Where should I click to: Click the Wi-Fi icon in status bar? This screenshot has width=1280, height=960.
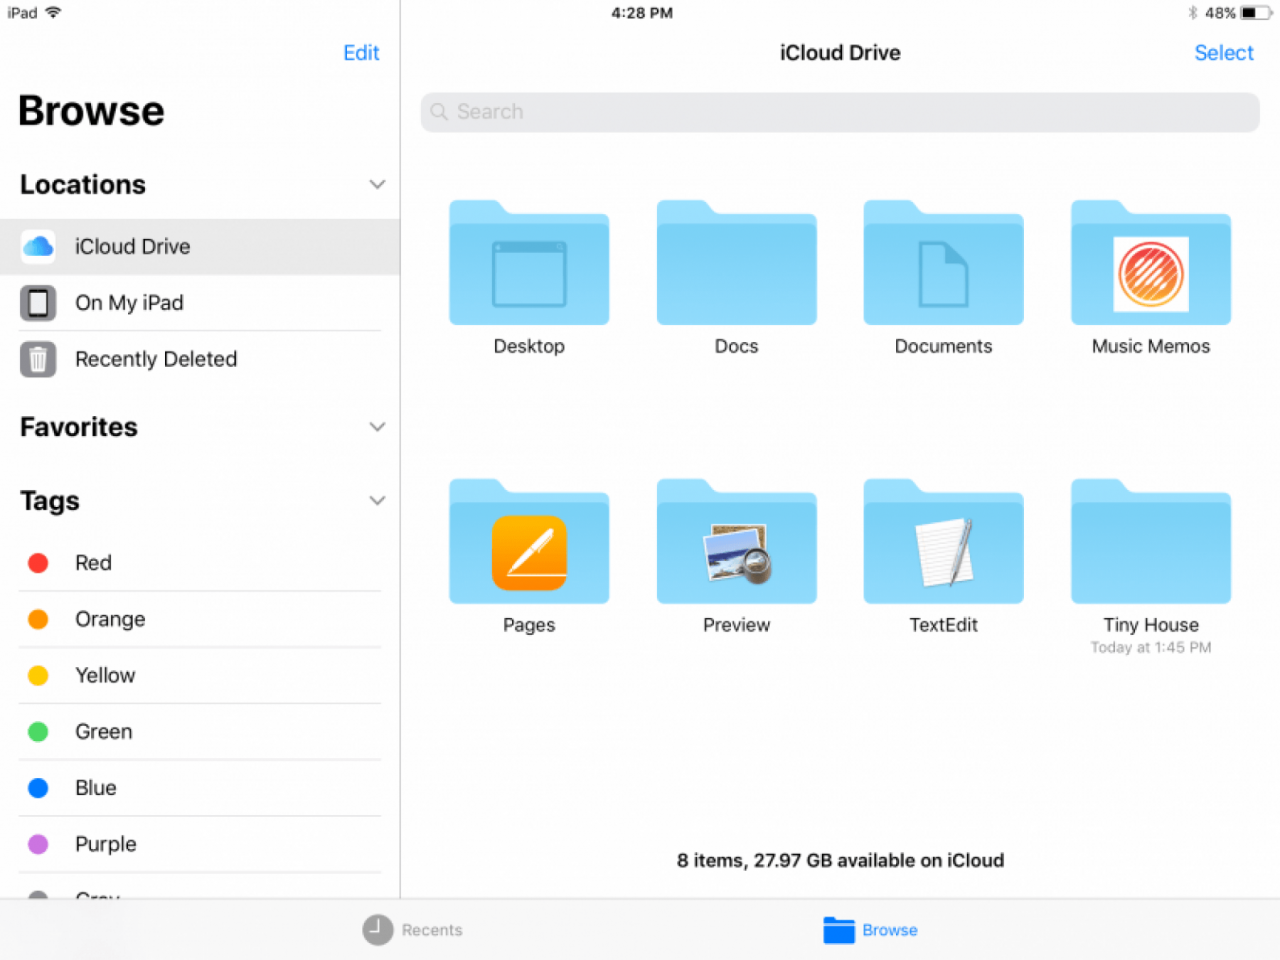pos(53,13)
